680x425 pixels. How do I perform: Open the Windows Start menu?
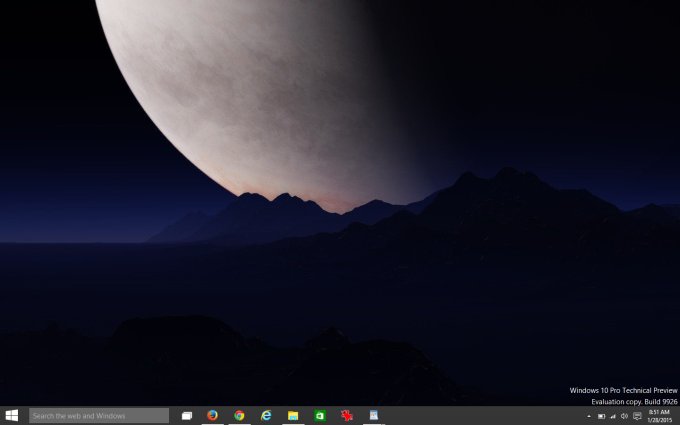coord(12,415)
